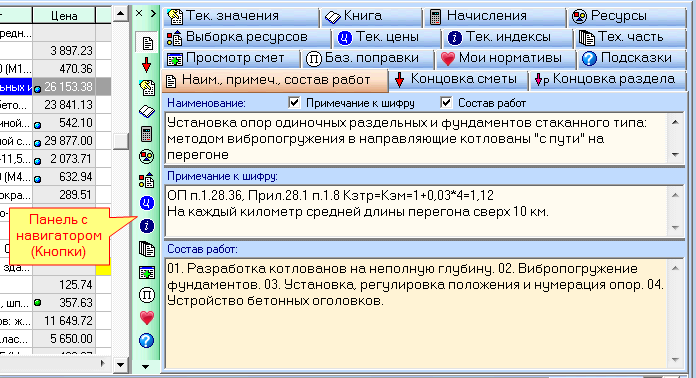Click scroll up arrow in Примечание field
This screenshot has height=378, width=696.
[675, 195]
